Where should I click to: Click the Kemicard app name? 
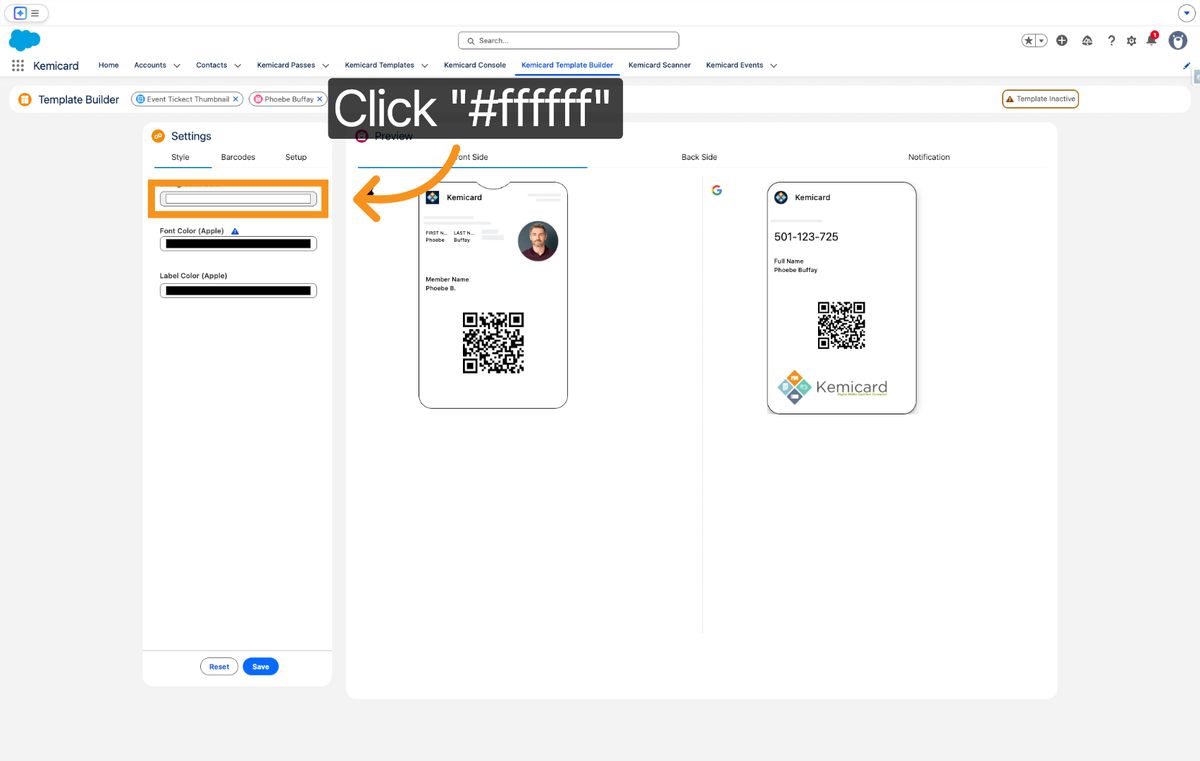point(56,65)
